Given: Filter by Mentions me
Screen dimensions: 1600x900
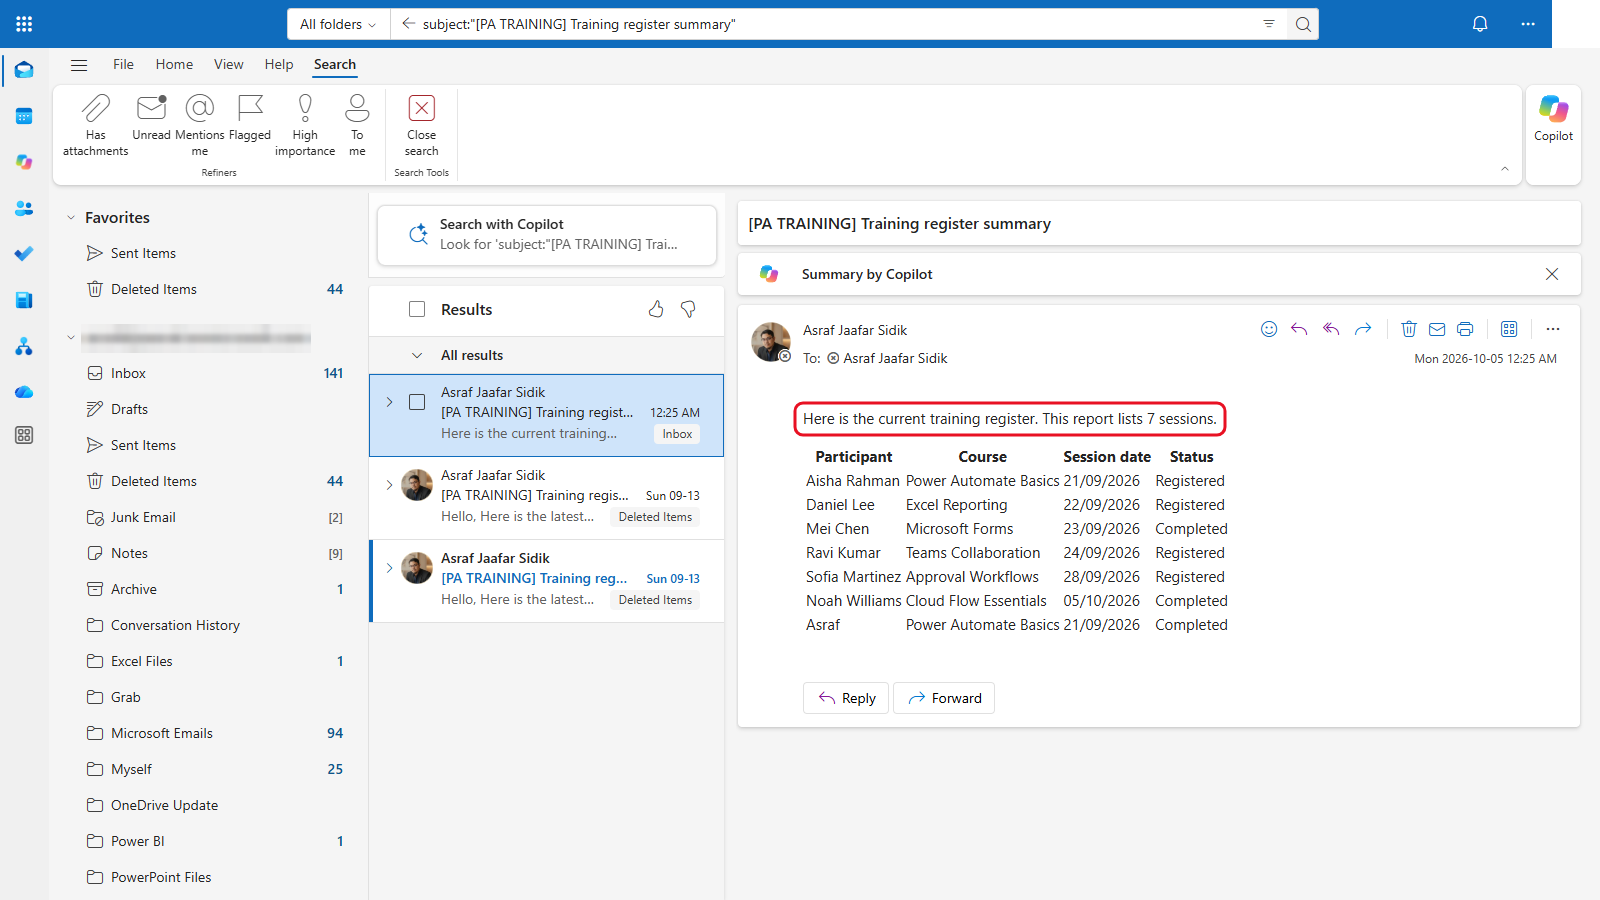Looking at the screenshot, I should coord(200,125).
